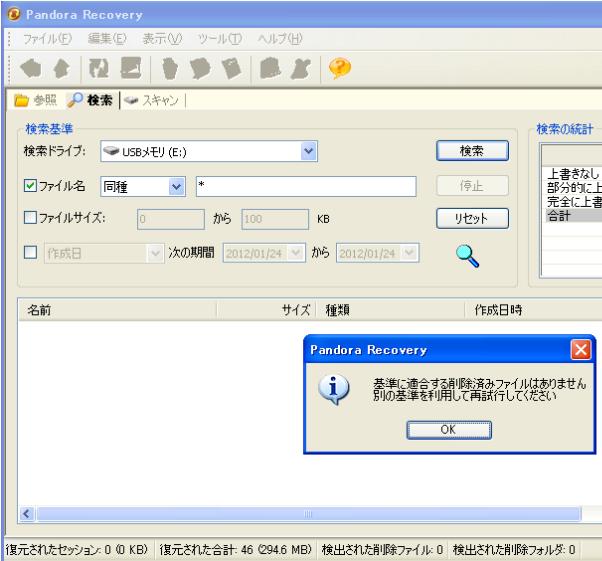The width and height of the screenshot is (602, 561).
Task: Sort by the 作成日時 column header
Action: pos(534,310)
